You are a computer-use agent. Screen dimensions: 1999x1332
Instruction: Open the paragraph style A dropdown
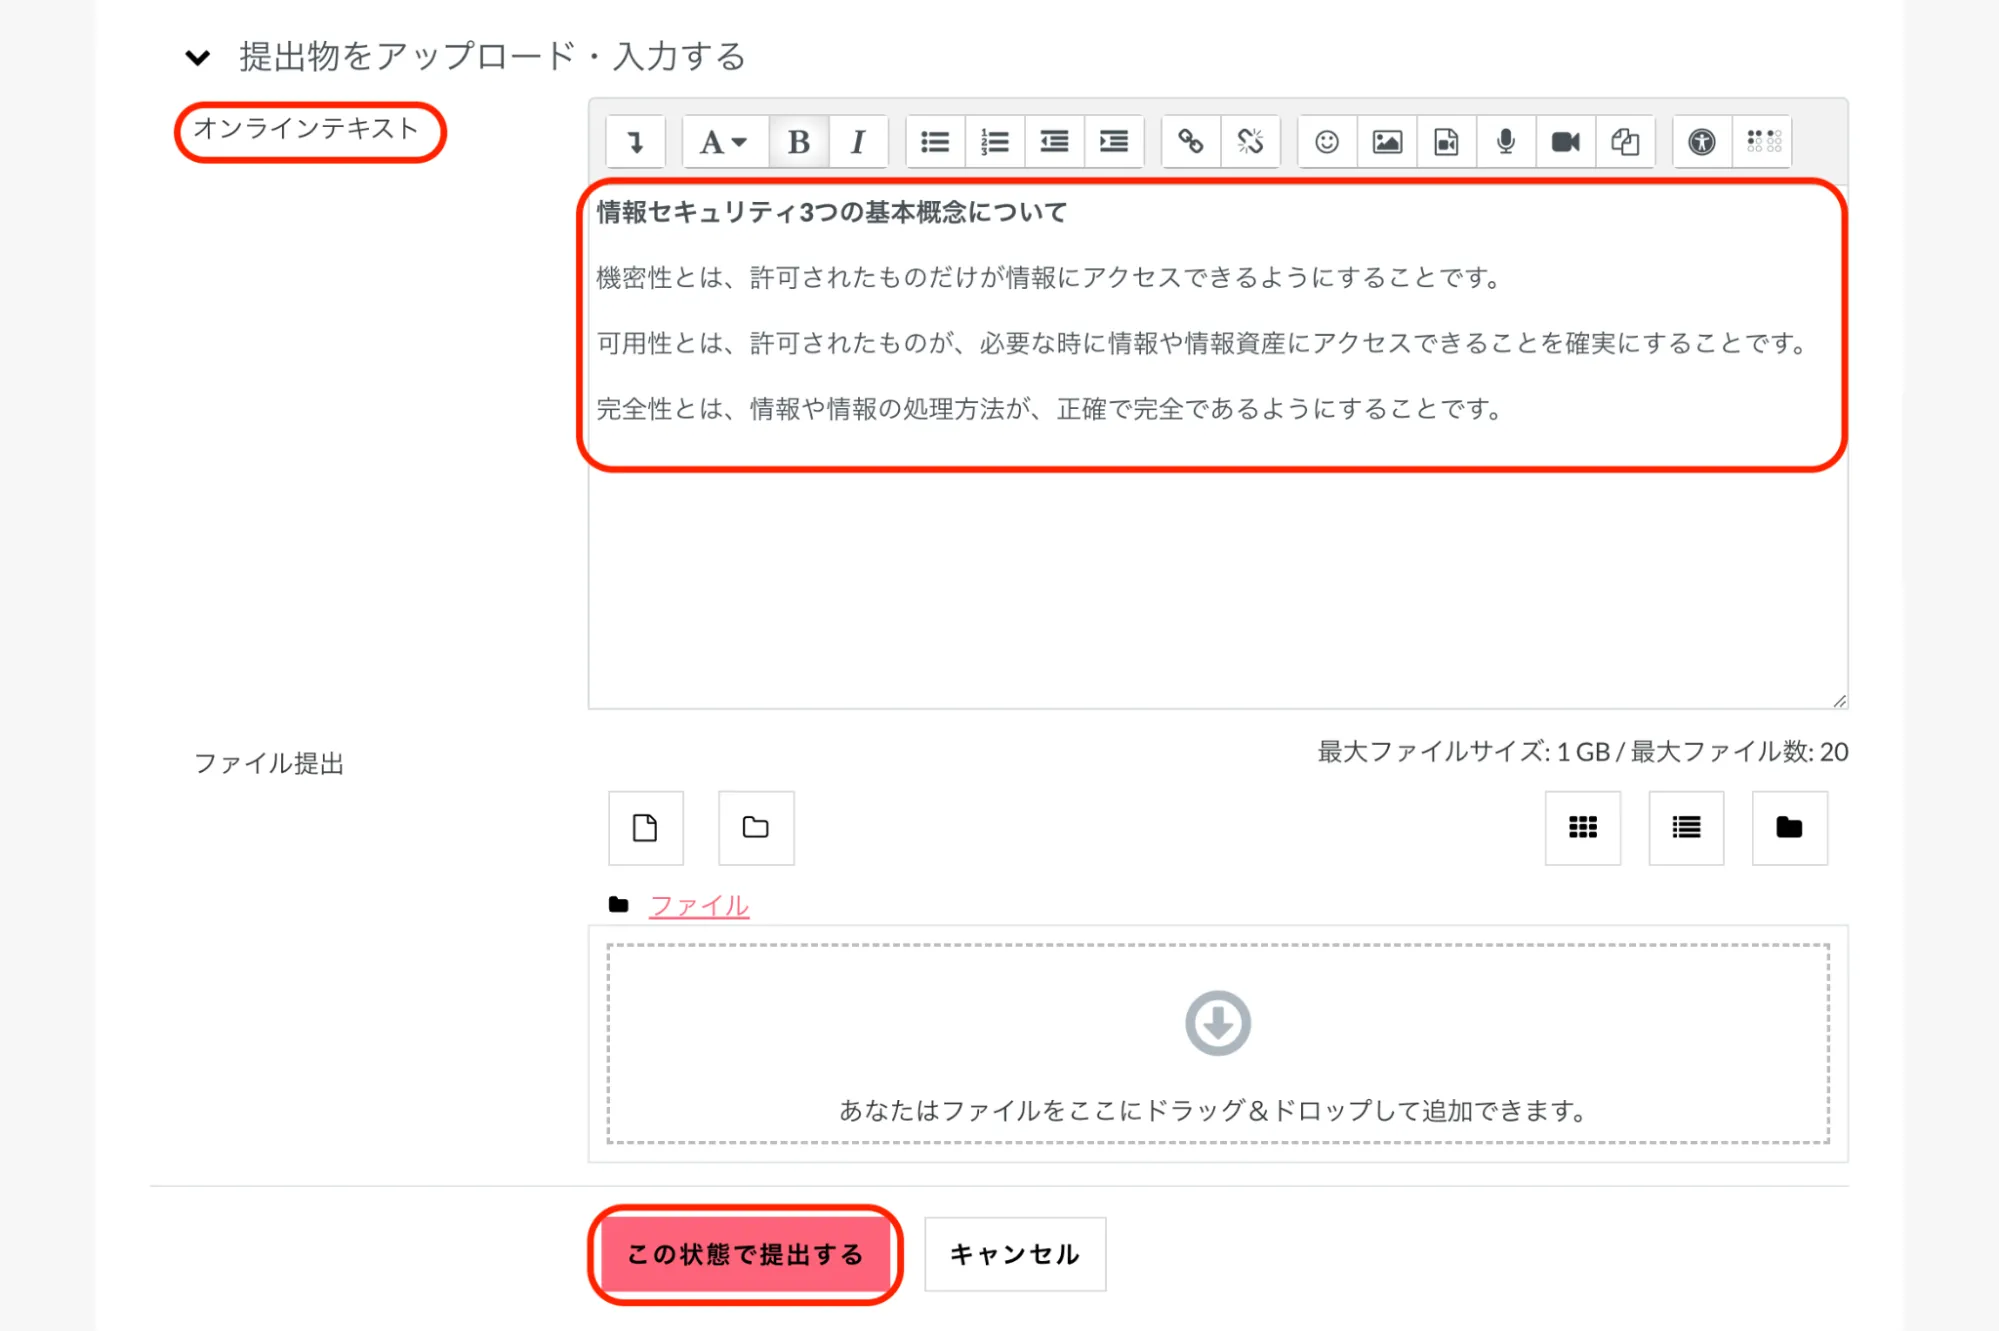point(723,142)
